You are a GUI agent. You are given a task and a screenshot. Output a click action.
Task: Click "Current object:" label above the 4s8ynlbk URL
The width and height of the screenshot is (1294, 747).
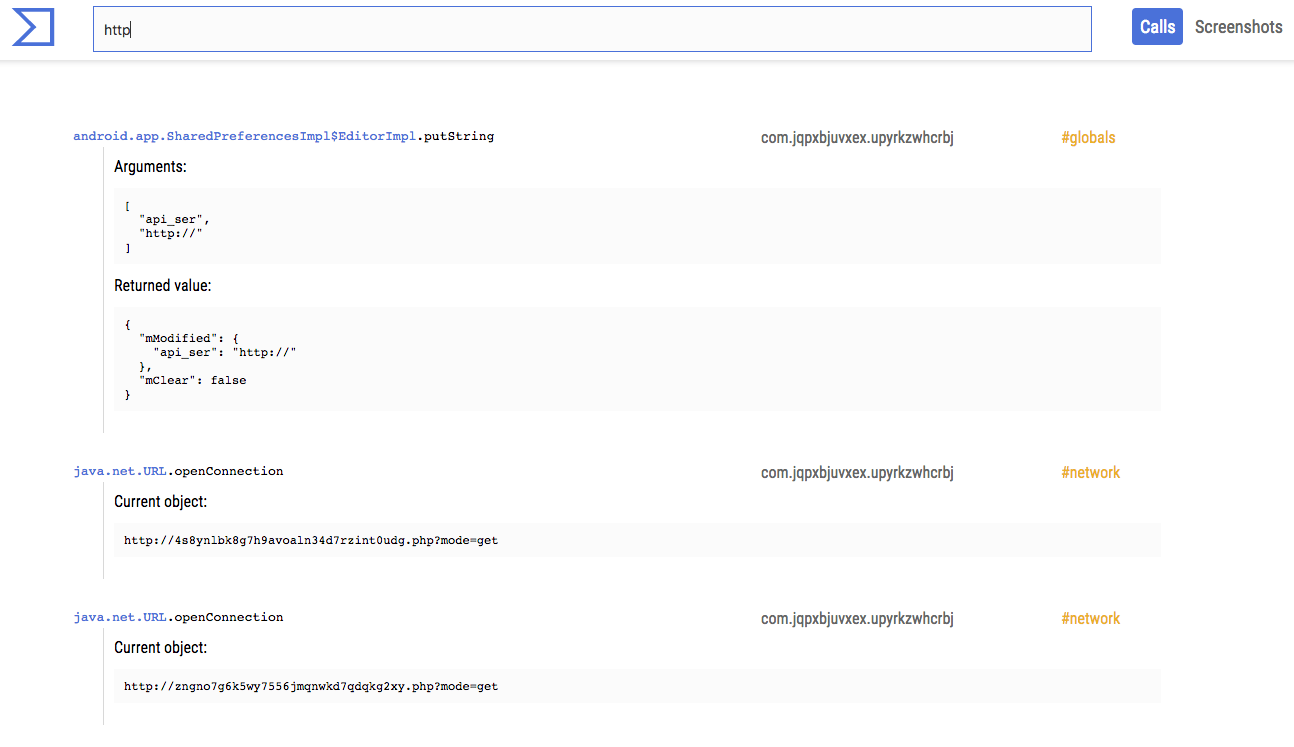pyautogui.click(x=160, y=502)
